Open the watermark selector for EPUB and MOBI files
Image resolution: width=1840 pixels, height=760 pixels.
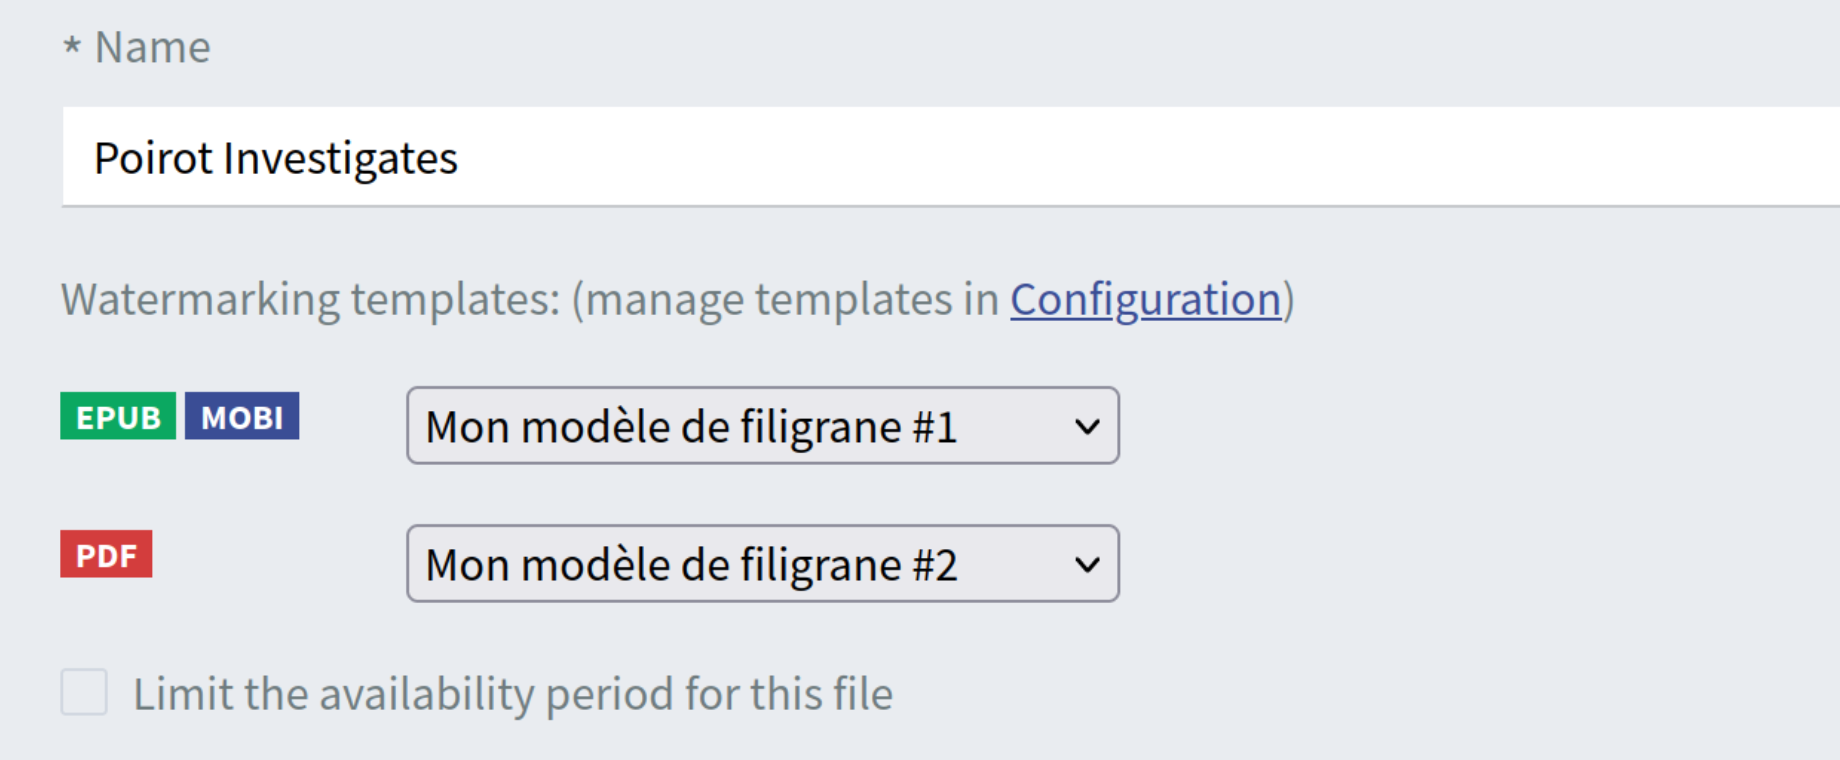(x=762, y=425)
